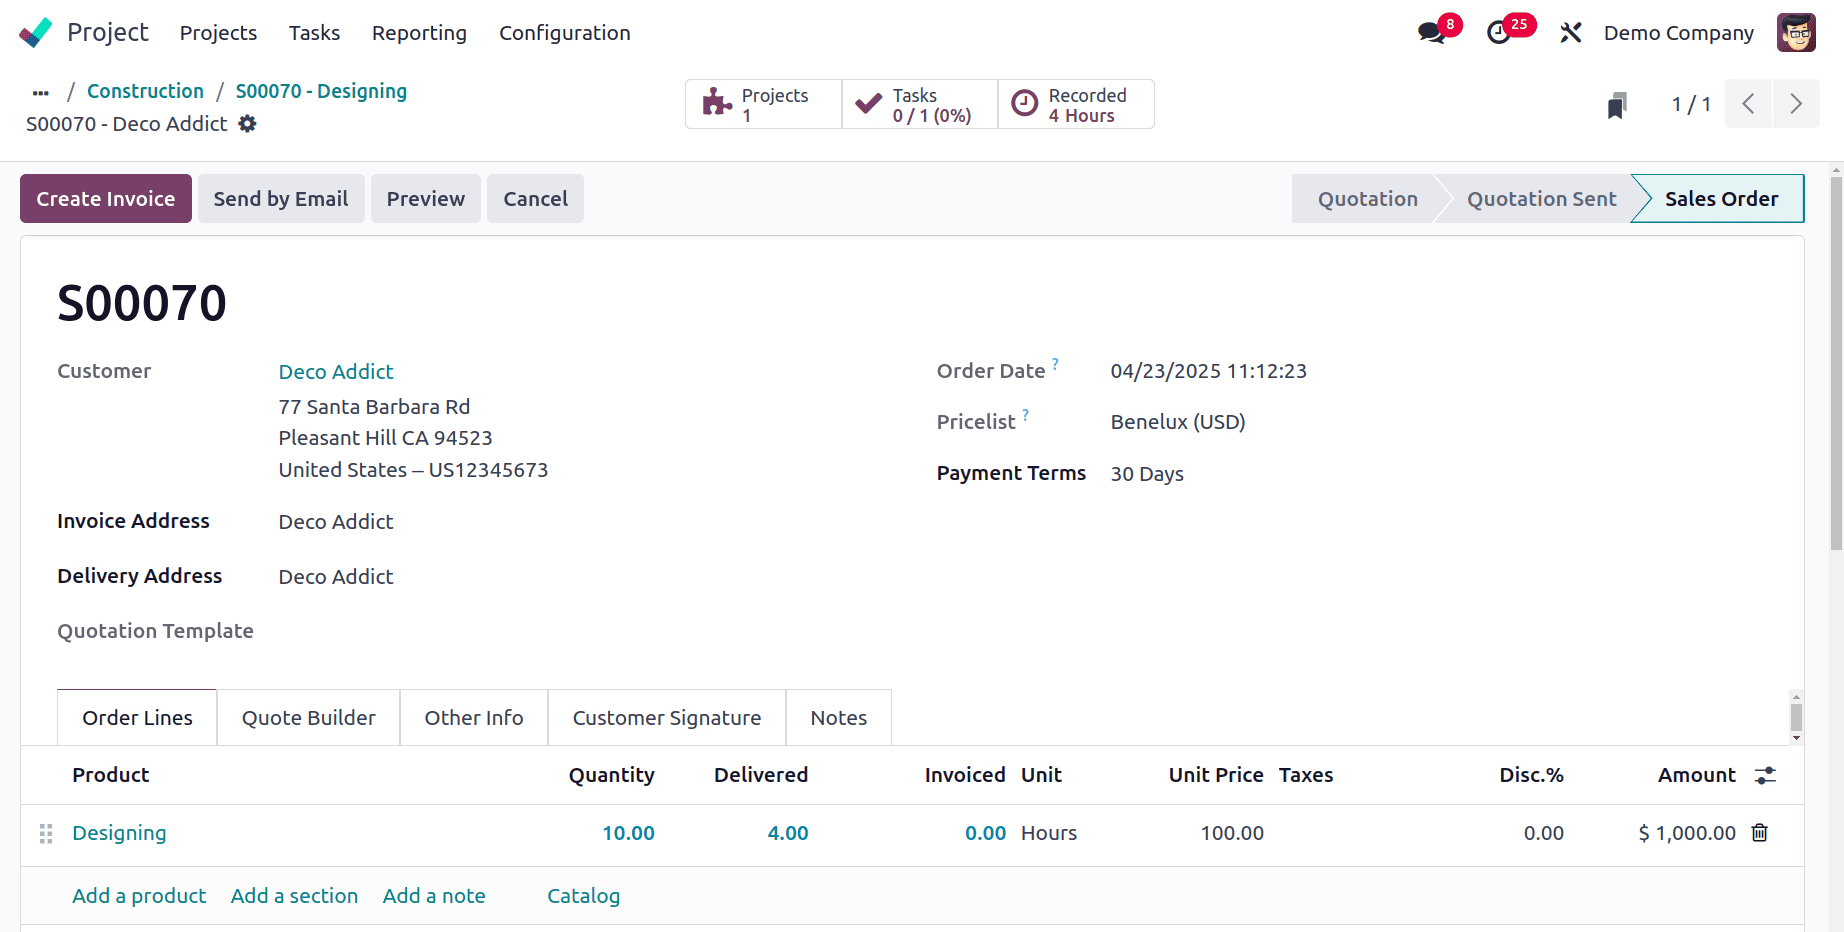Screen dimensions: 1844x932
Task: Open the Tasks menu
Action: tap(314, 33)
